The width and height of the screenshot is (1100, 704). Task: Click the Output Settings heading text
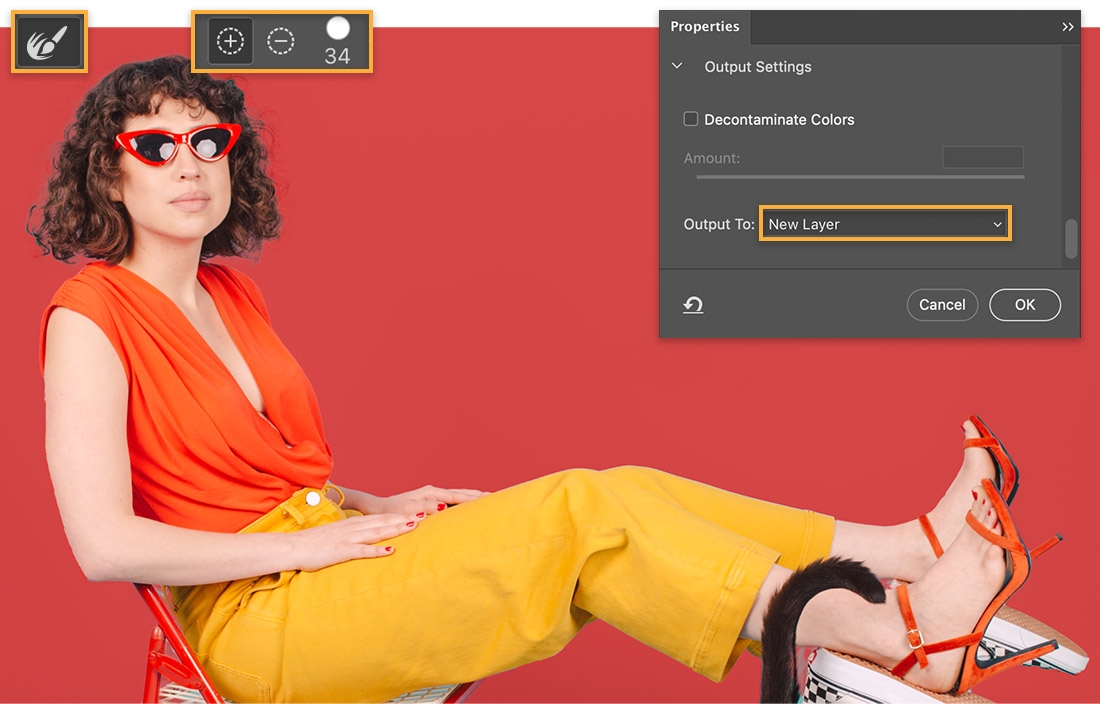point(758,67)
